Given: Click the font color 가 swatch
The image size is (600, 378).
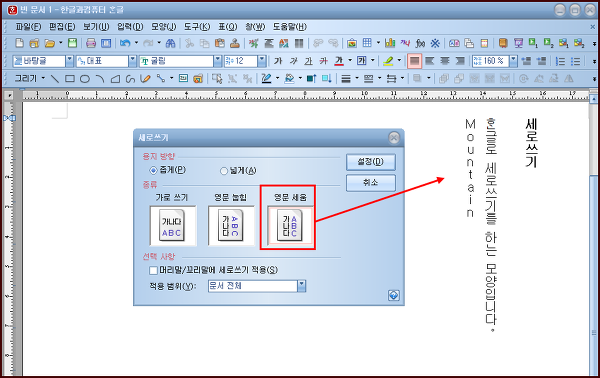Looking at the screenshot, I should [x=339, y=61].
